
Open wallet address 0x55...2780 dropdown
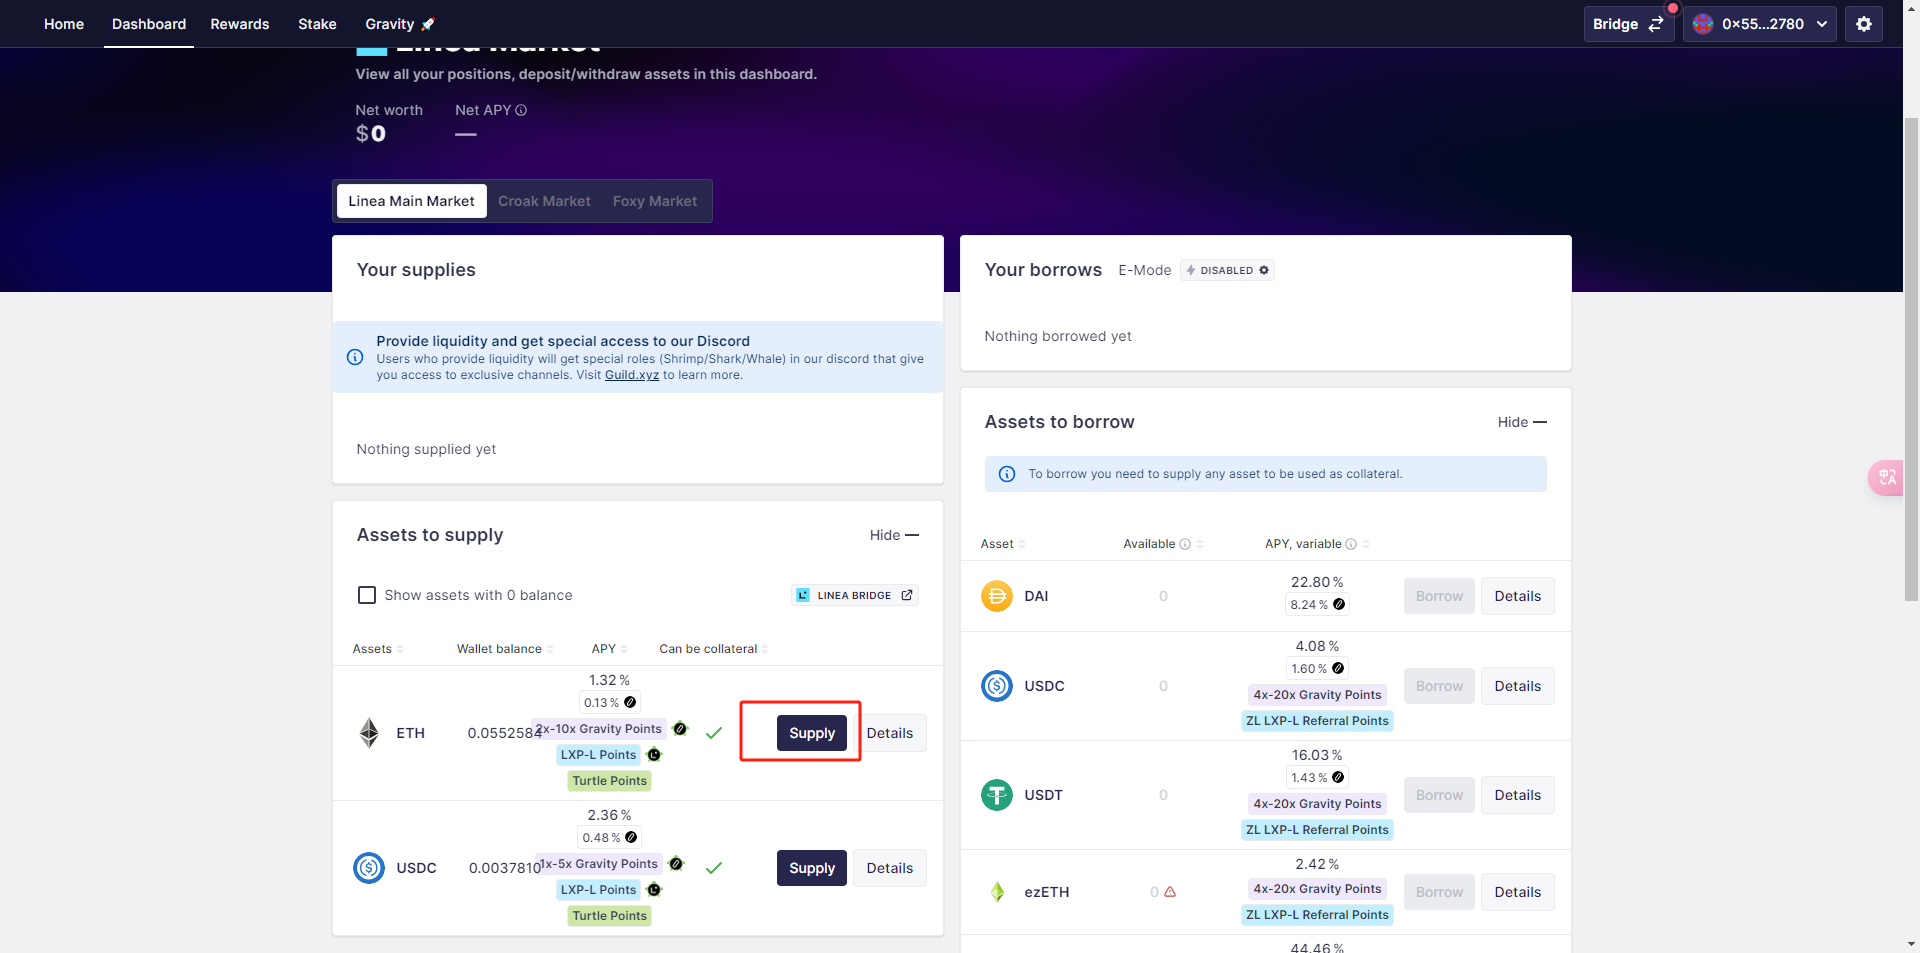point(1760,24)
